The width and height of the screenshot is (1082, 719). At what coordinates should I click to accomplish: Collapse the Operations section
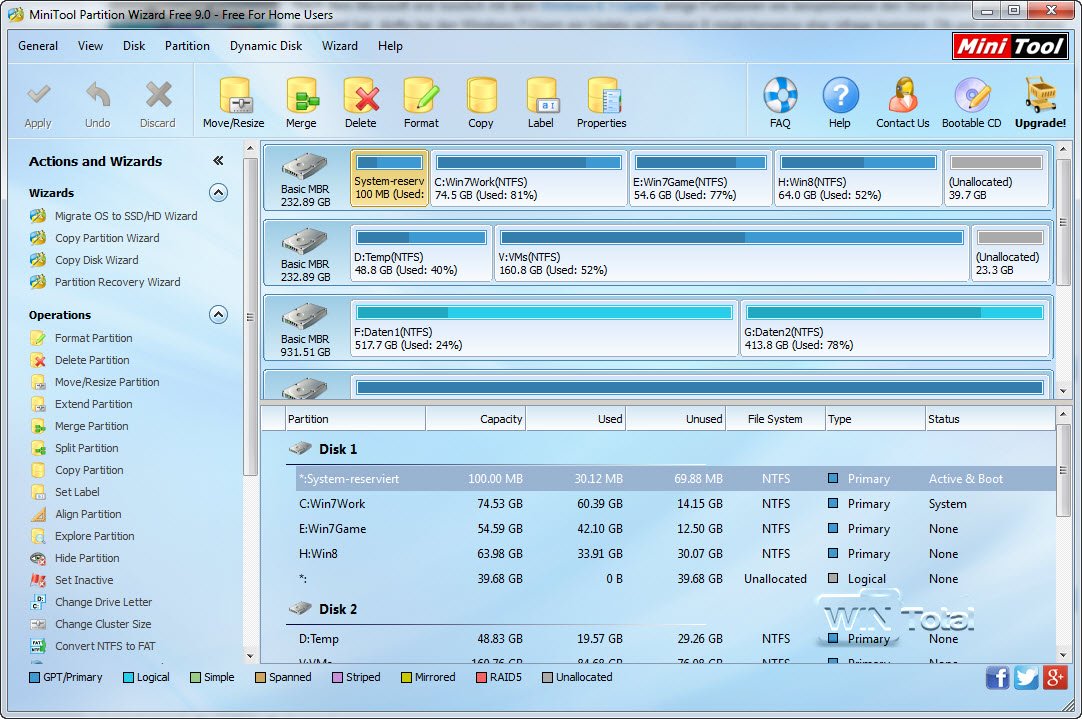point(218,315)
